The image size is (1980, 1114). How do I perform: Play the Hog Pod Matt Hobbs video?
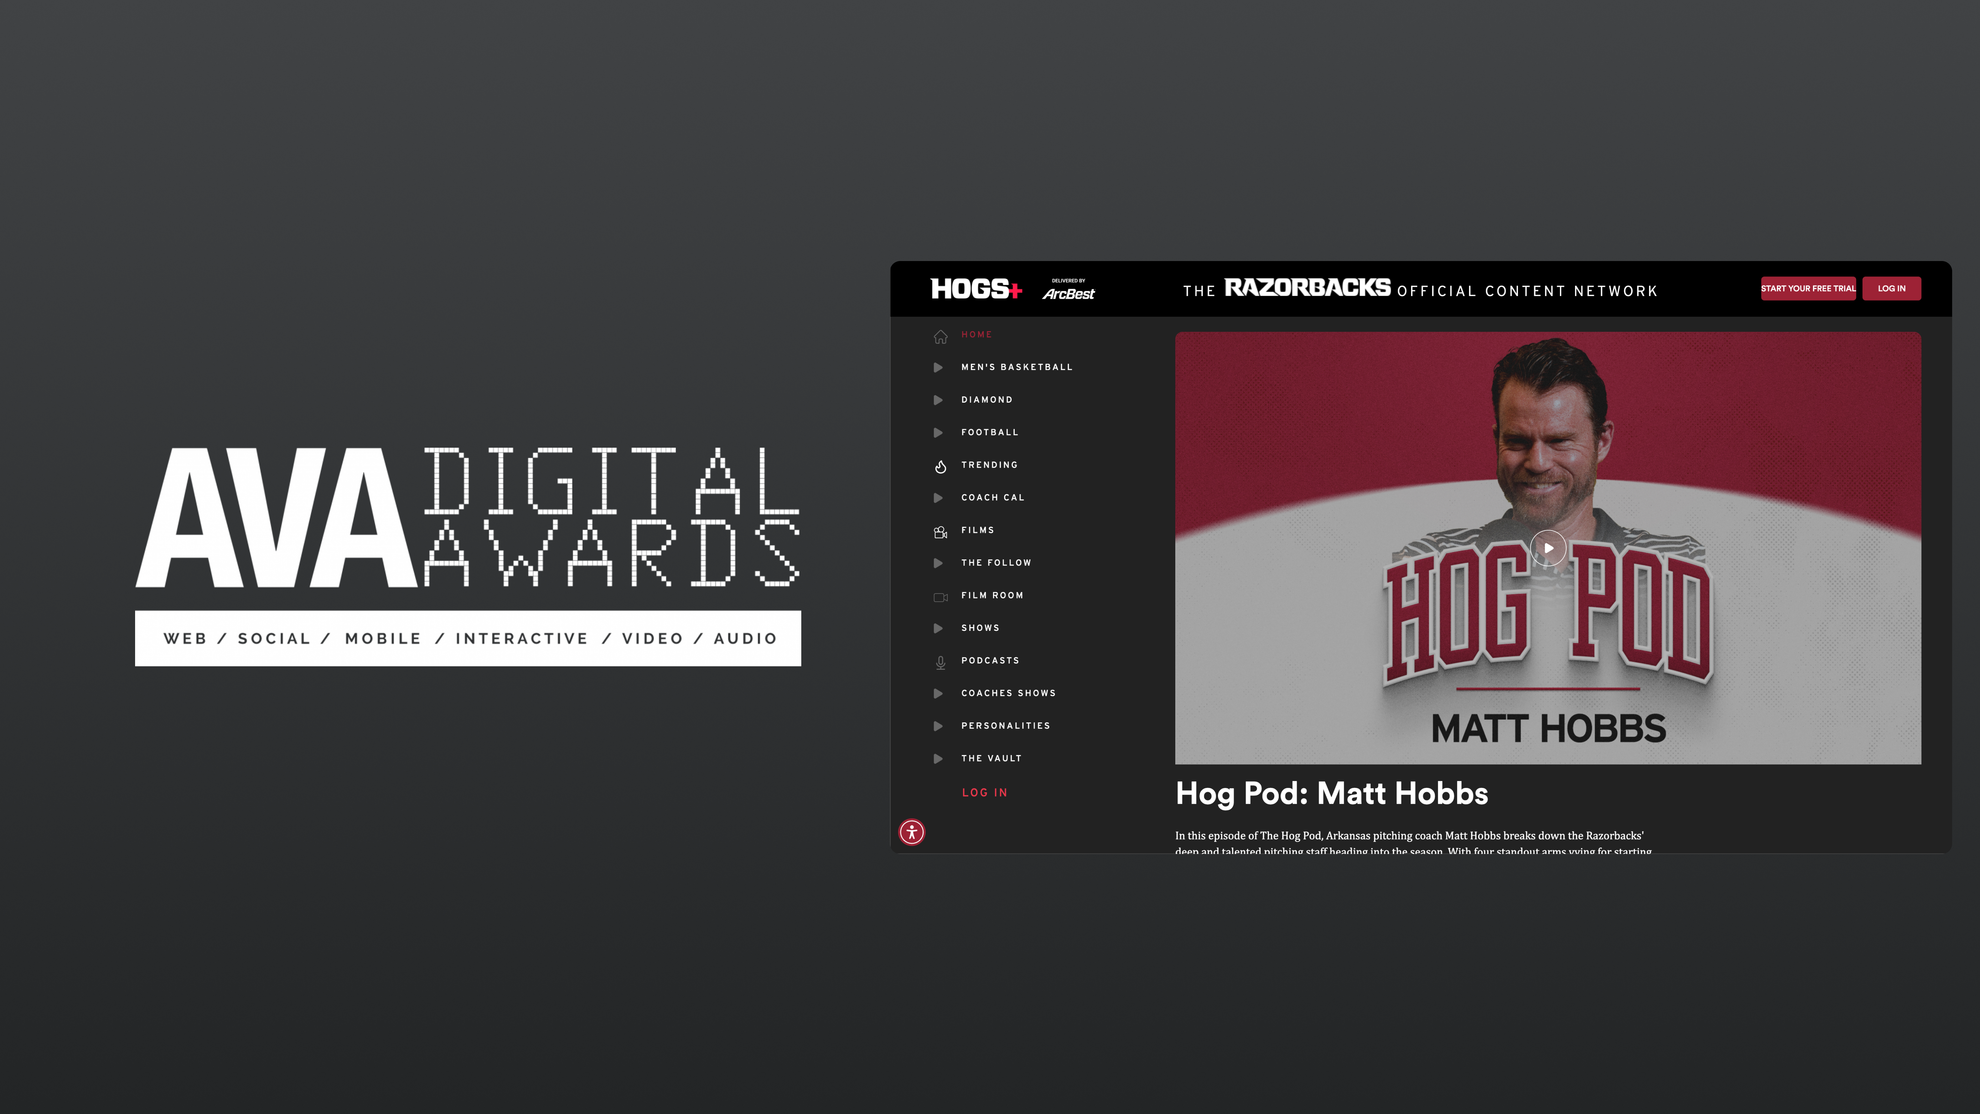click(x=1548, y=548)
